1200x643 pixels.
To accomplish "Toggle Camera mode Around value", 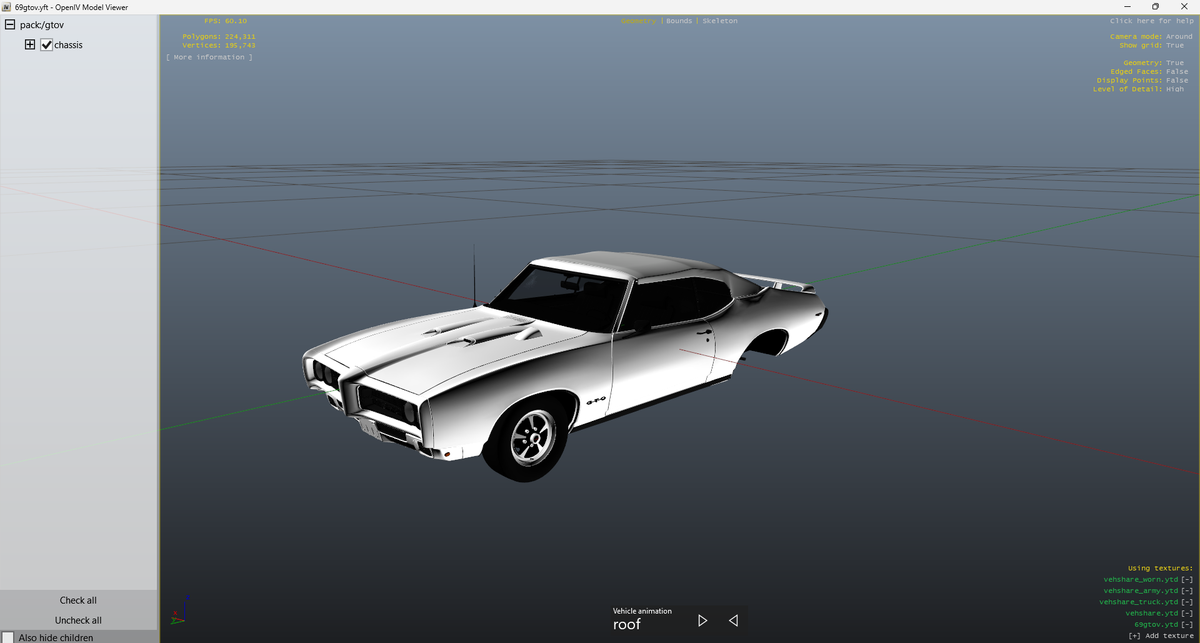I will coord(1179,36).
